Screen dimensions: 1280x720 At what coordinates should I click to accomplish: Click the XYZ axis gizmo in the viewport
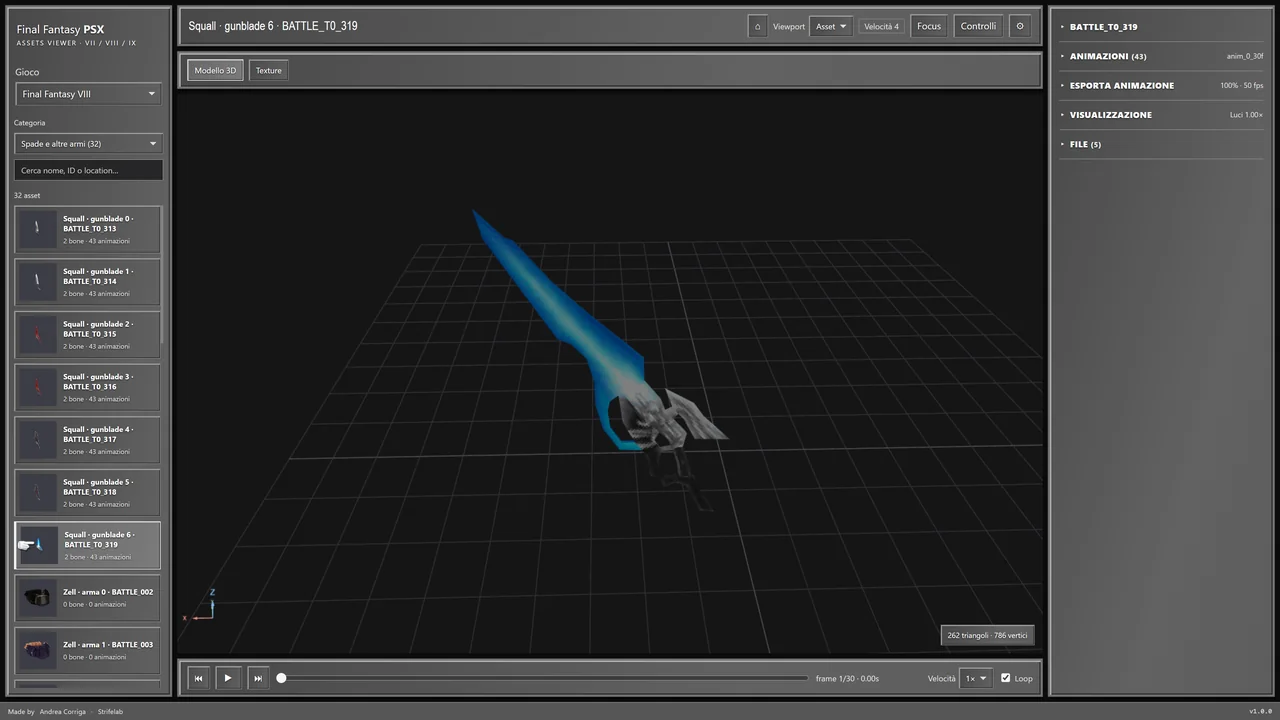[199, 606]
